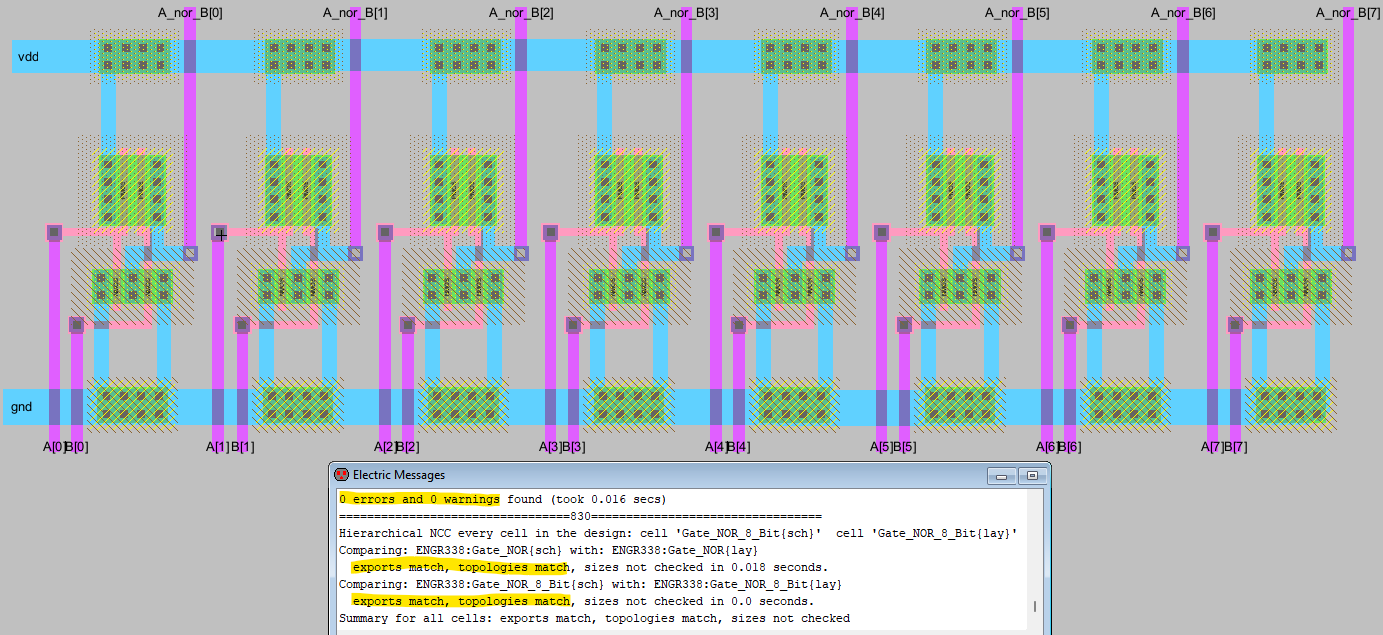Pick the A_nor_B[5] export label
Viewport: 1383px width, 635px height.
[x=1017, y=13]
